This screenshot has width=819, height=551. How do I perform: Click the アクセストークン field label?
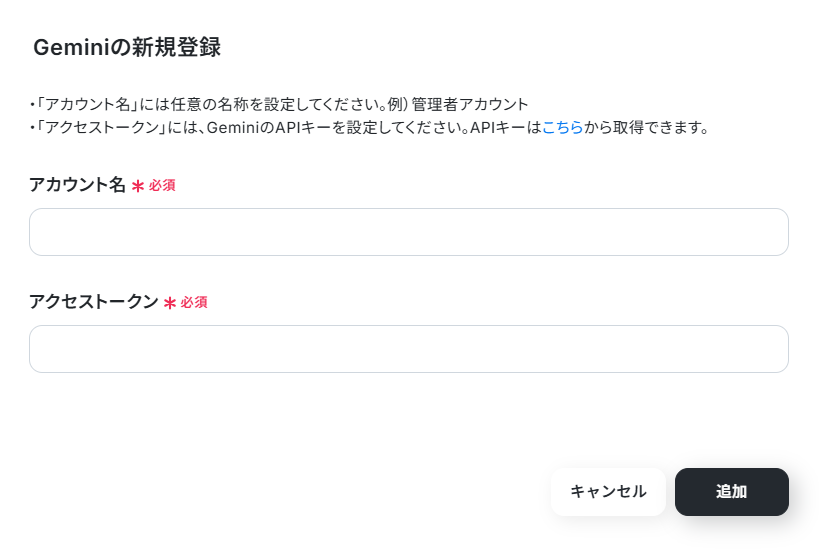93,302
